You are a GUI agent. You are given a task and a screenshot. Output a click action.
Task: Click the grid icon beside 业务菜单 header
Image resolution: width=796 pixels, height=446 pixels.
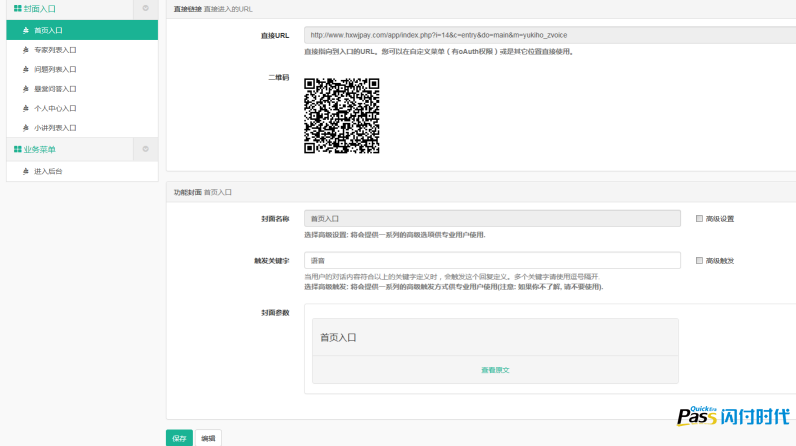[18, 149]
